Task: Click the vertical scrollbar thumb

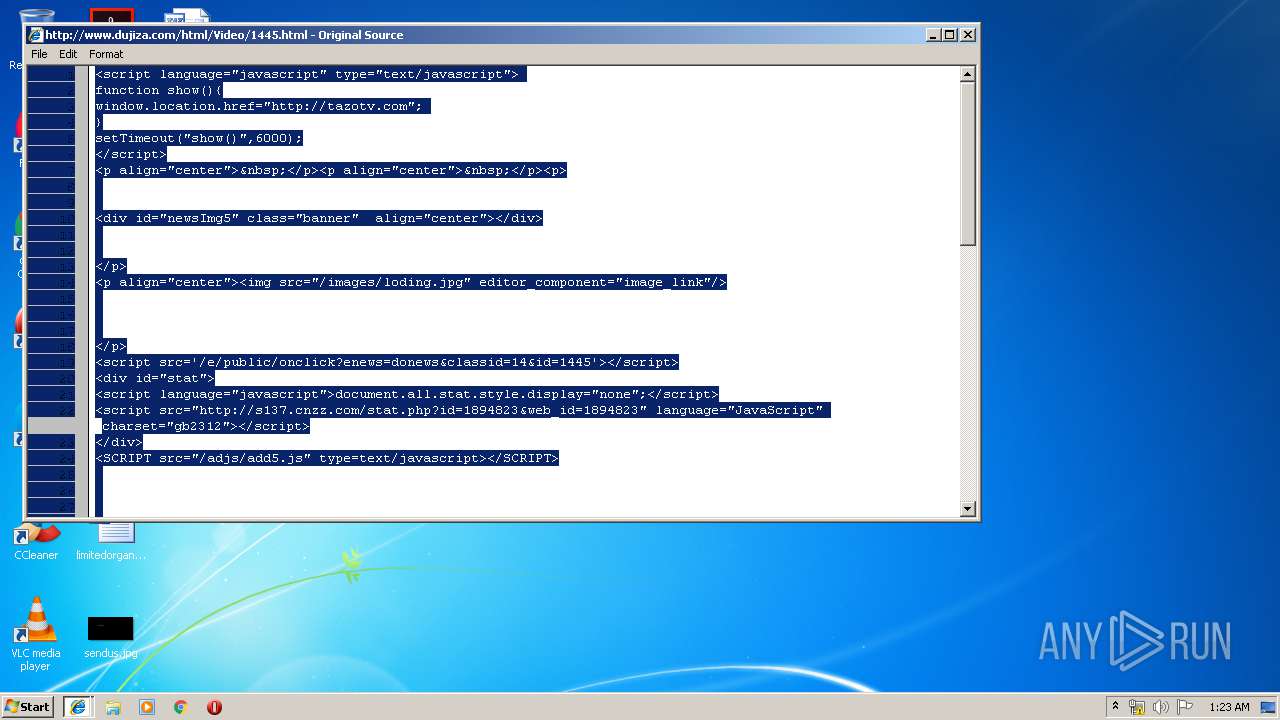Action: [967, 164]
